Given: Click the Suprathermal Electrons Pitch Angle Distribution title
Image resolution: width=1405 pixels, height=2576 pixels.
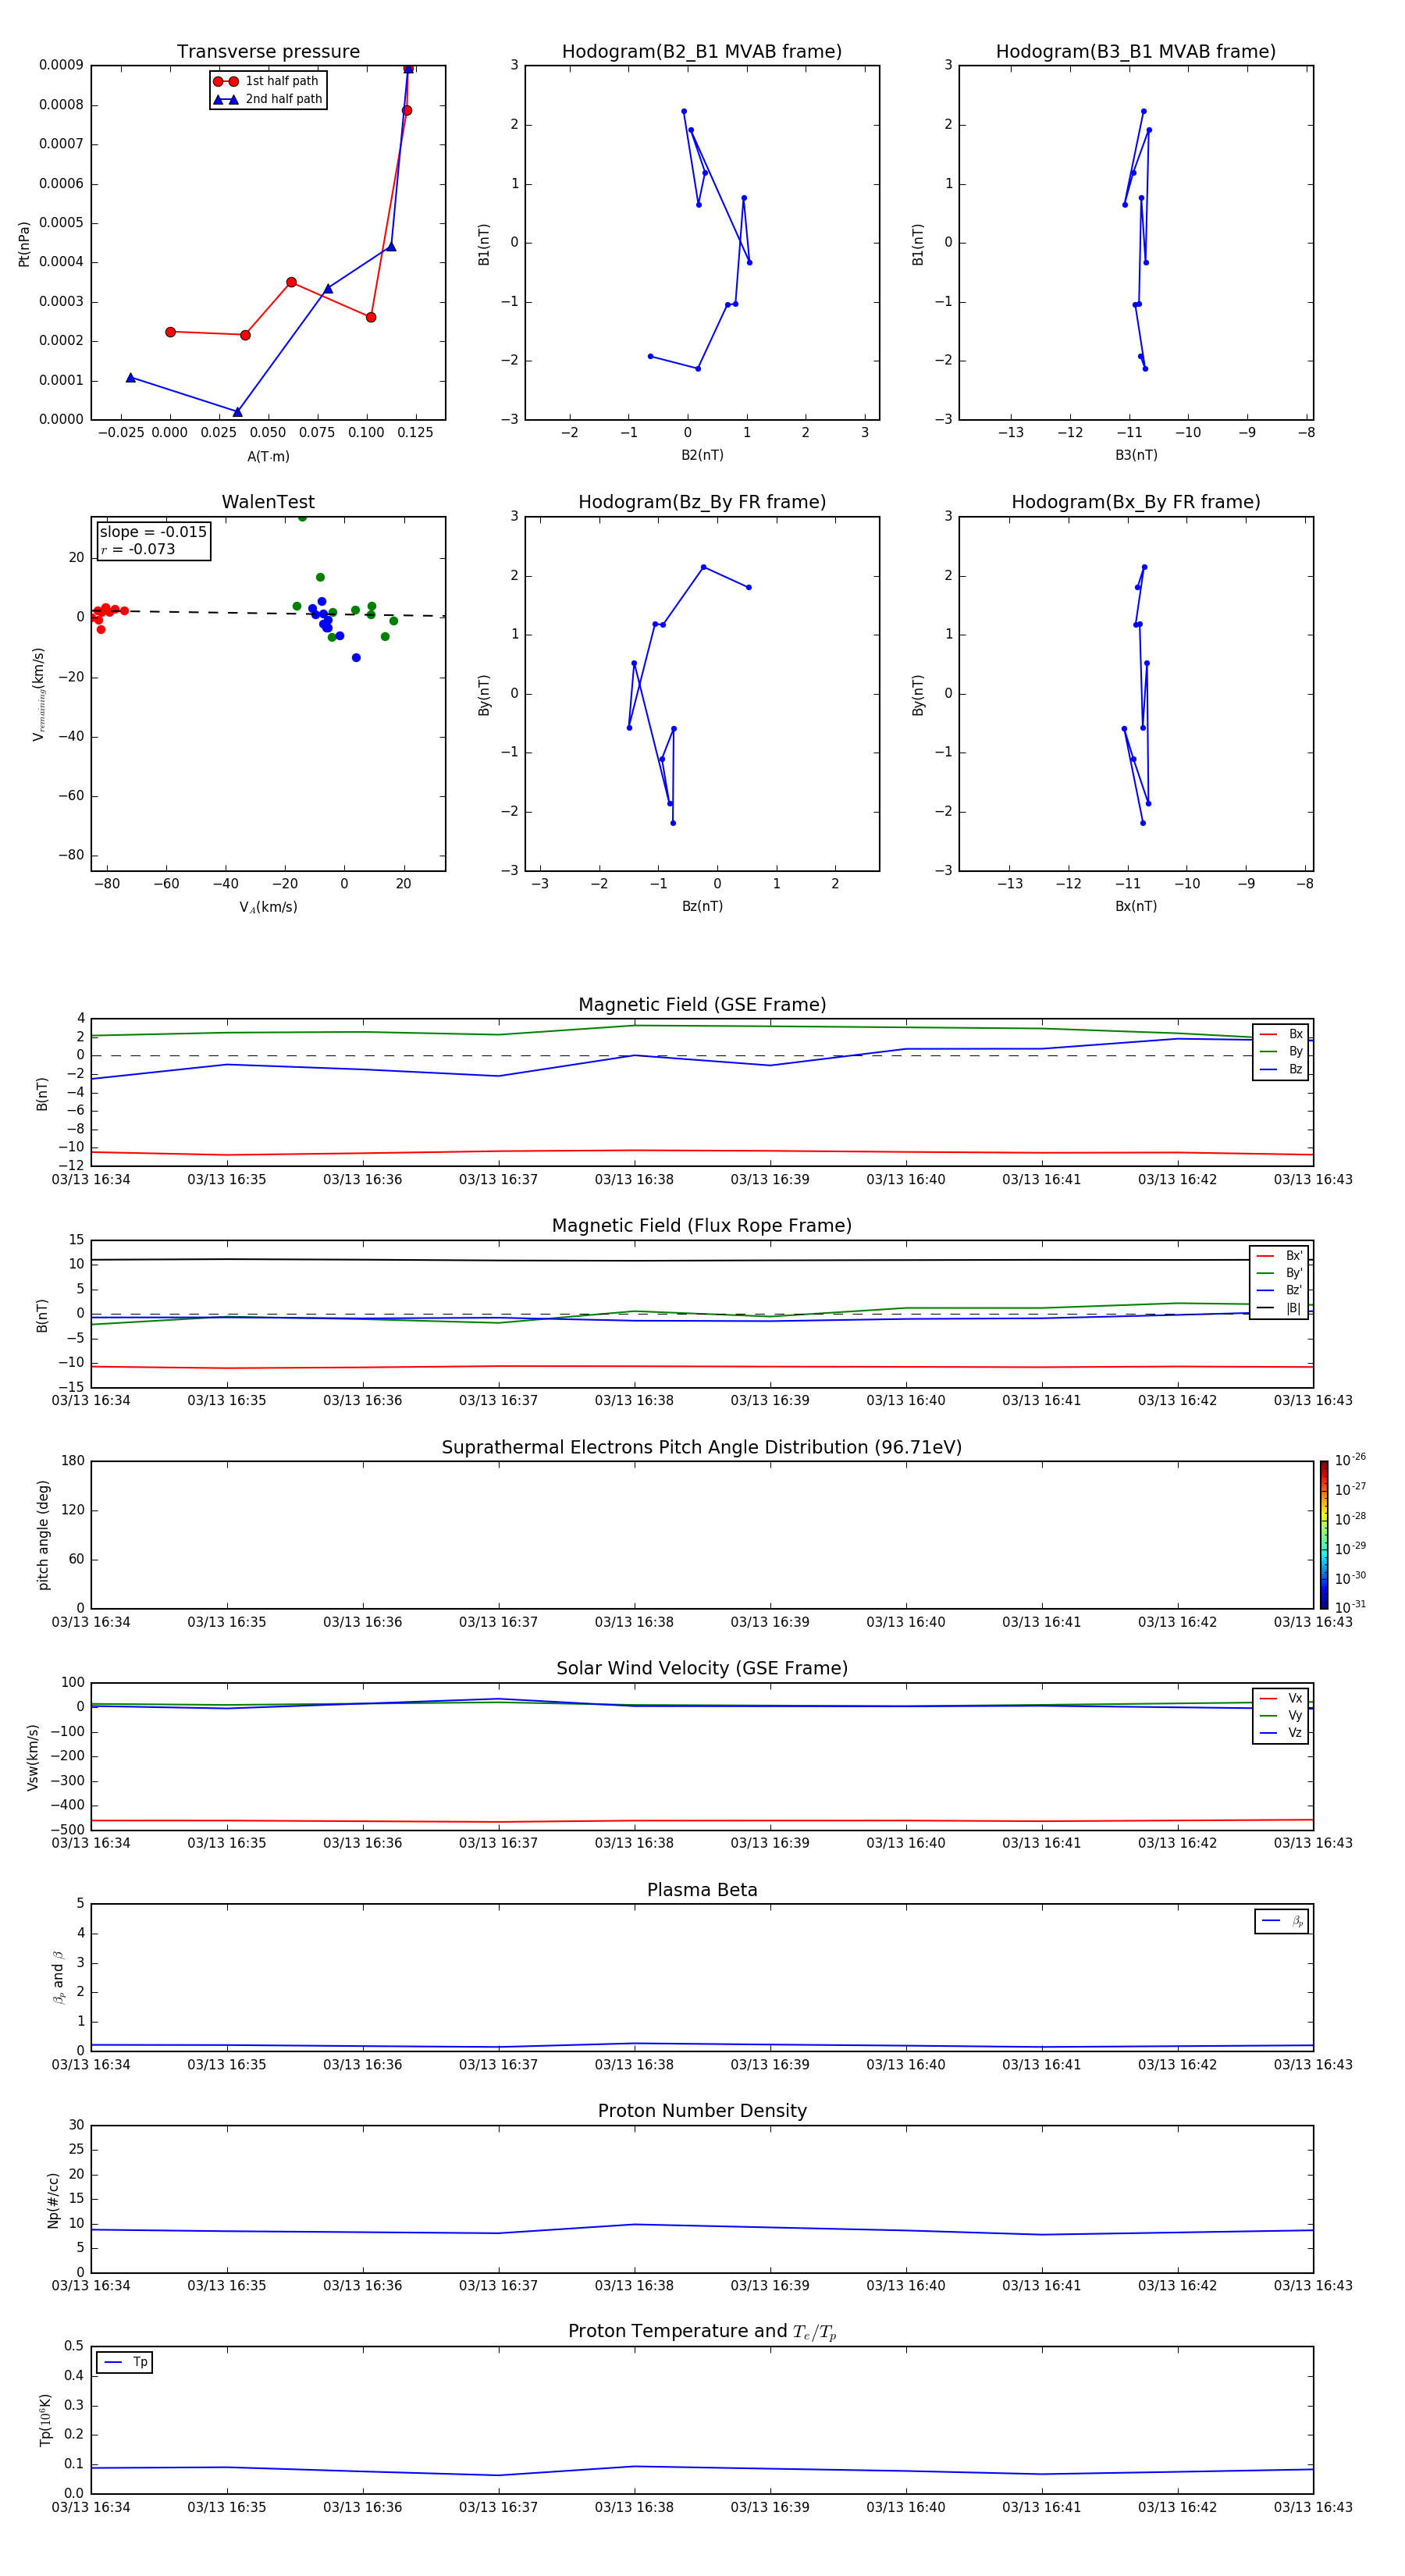Looking at the screenshot, I should (x=702, y=1448).
